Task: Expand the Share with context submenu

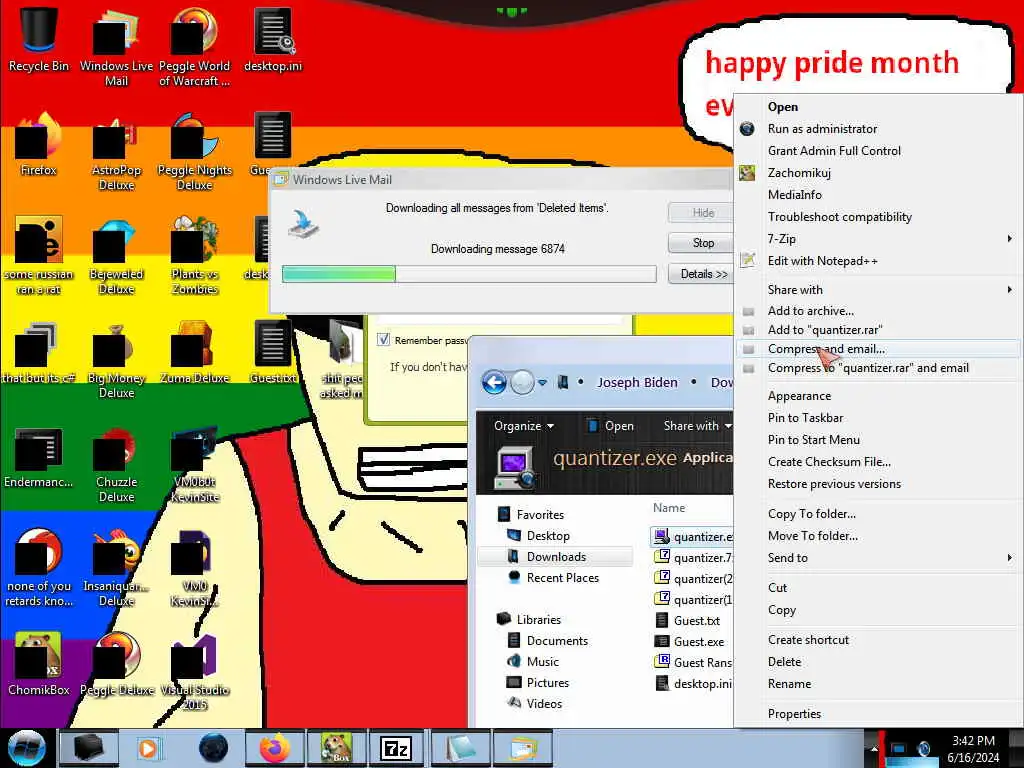Action: (x=880, y=289)
